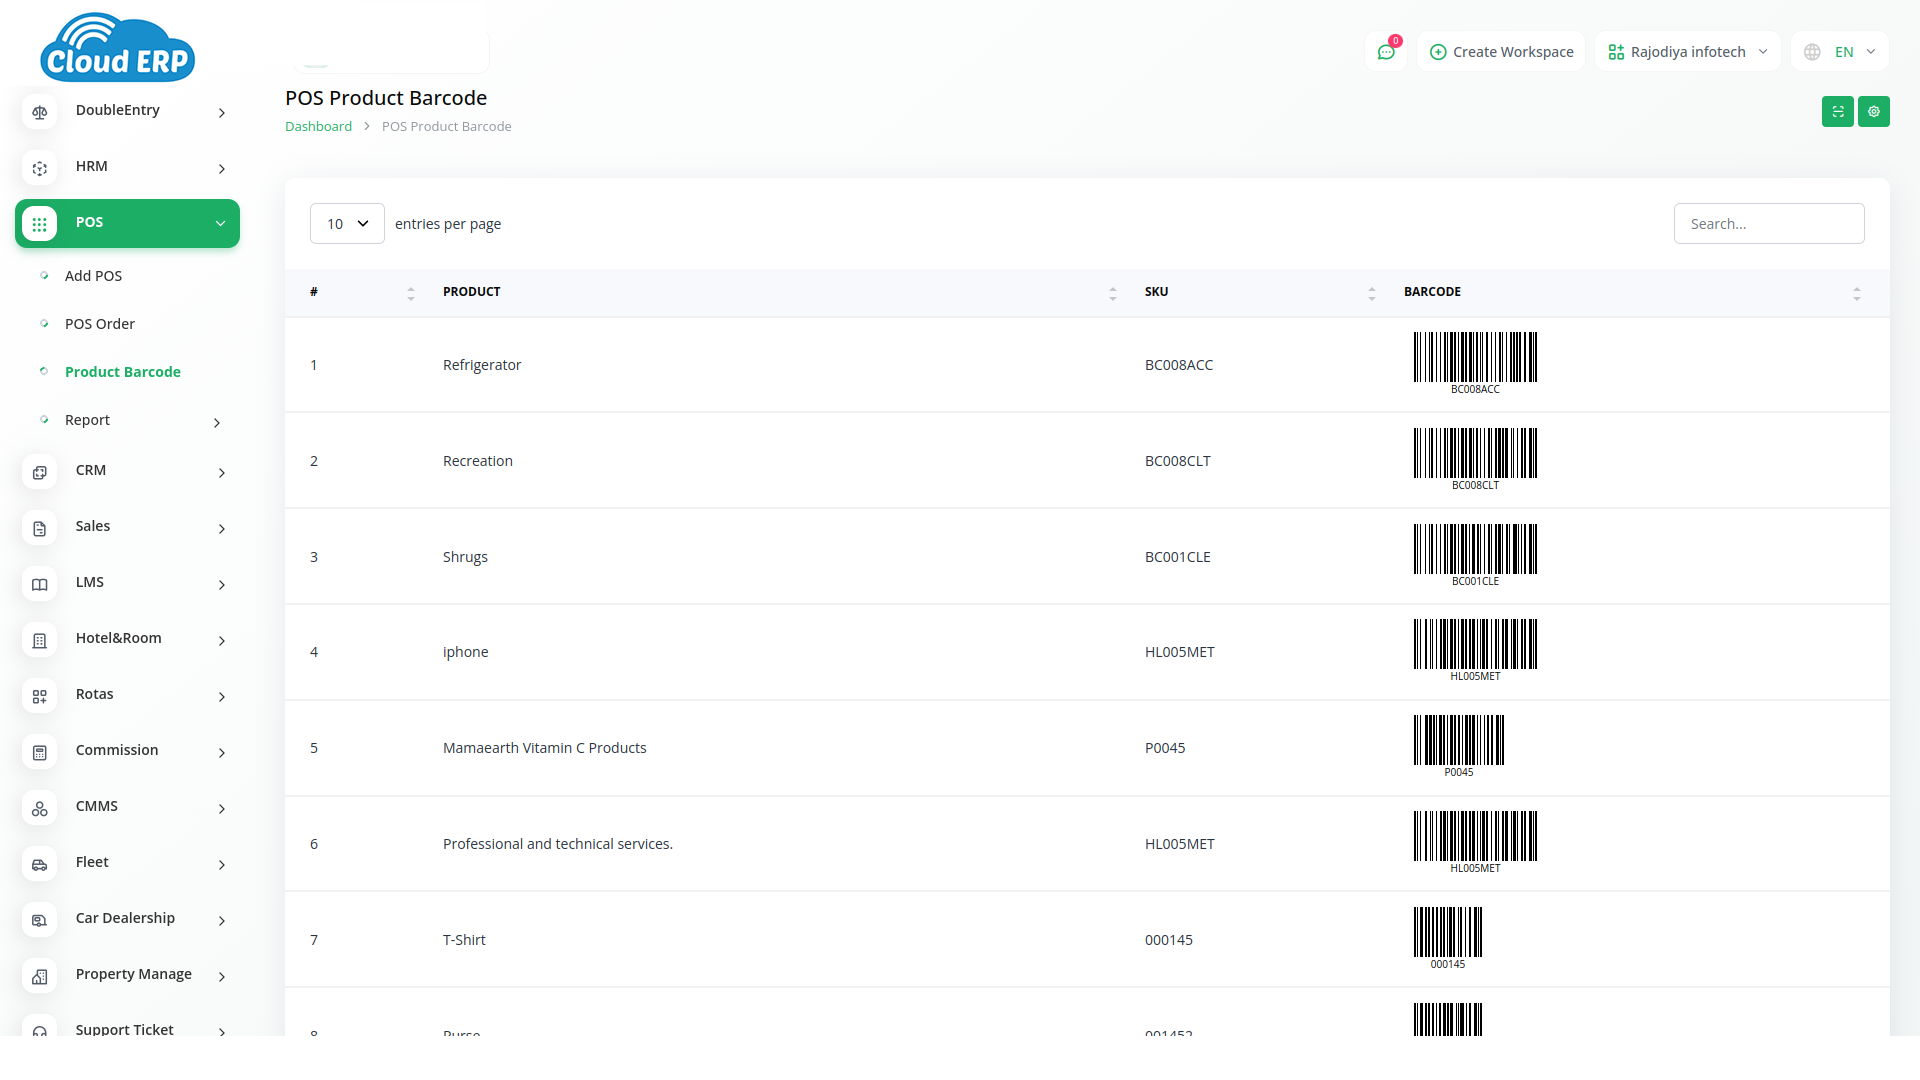This screenshot has height=1080, width=1920.
Task: Click the LMS book icon in sidebar
Action: (x=40, y=584)
